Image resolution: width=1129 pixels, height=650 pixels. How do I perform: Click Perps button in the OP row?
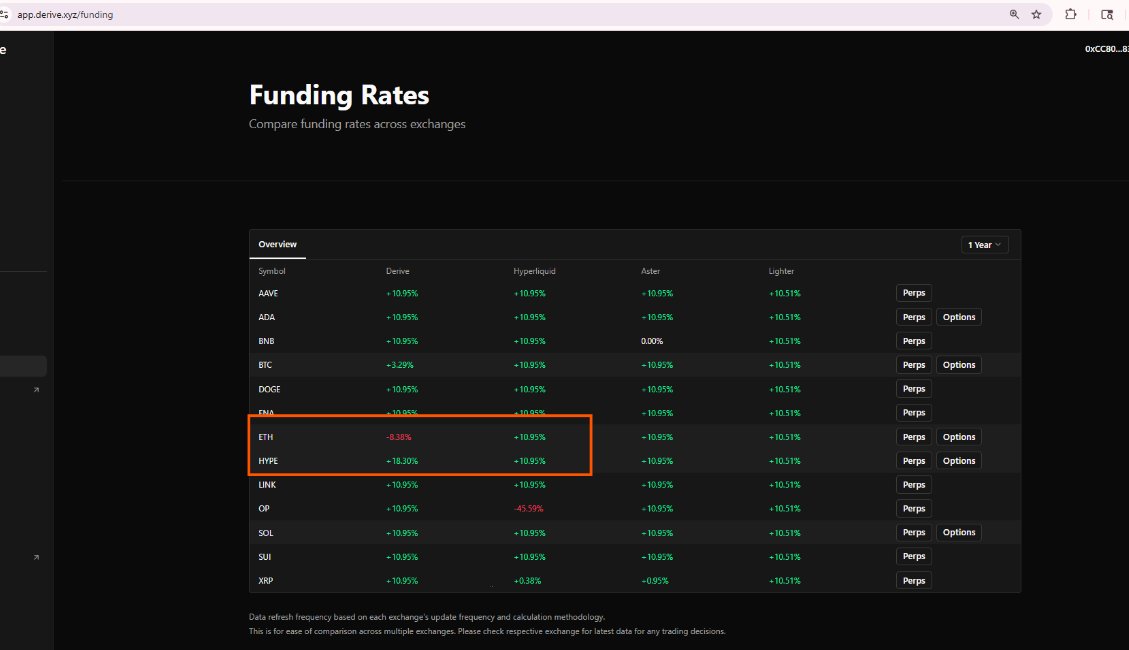(x=914, y=508)
